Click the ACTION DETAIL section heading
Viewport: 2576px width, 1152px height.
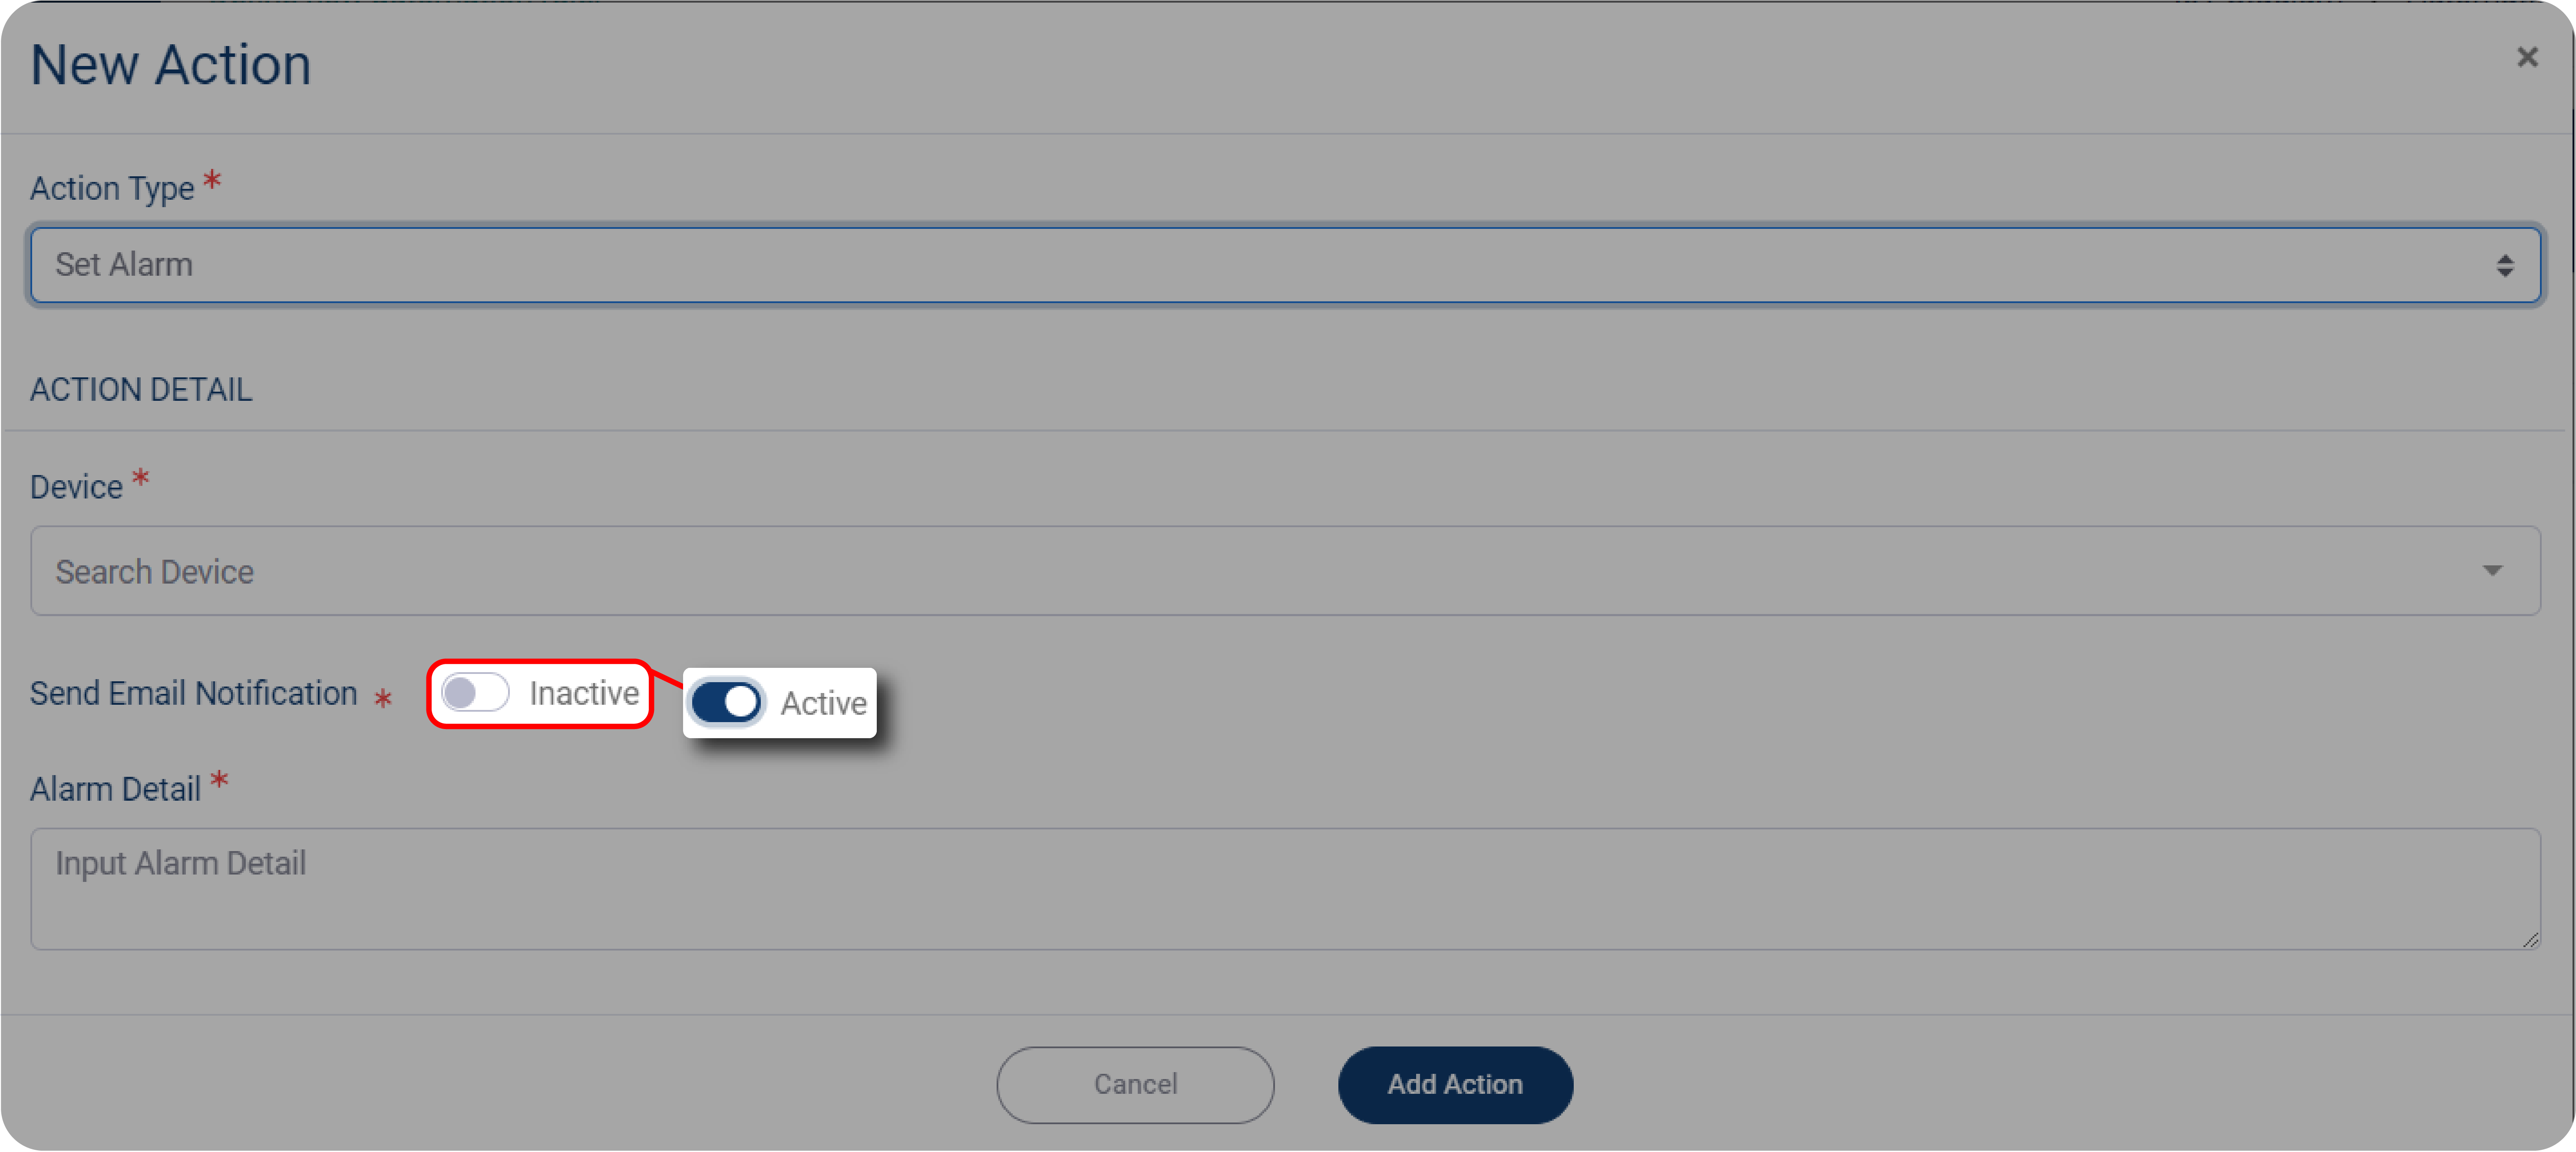coord(141,389)
